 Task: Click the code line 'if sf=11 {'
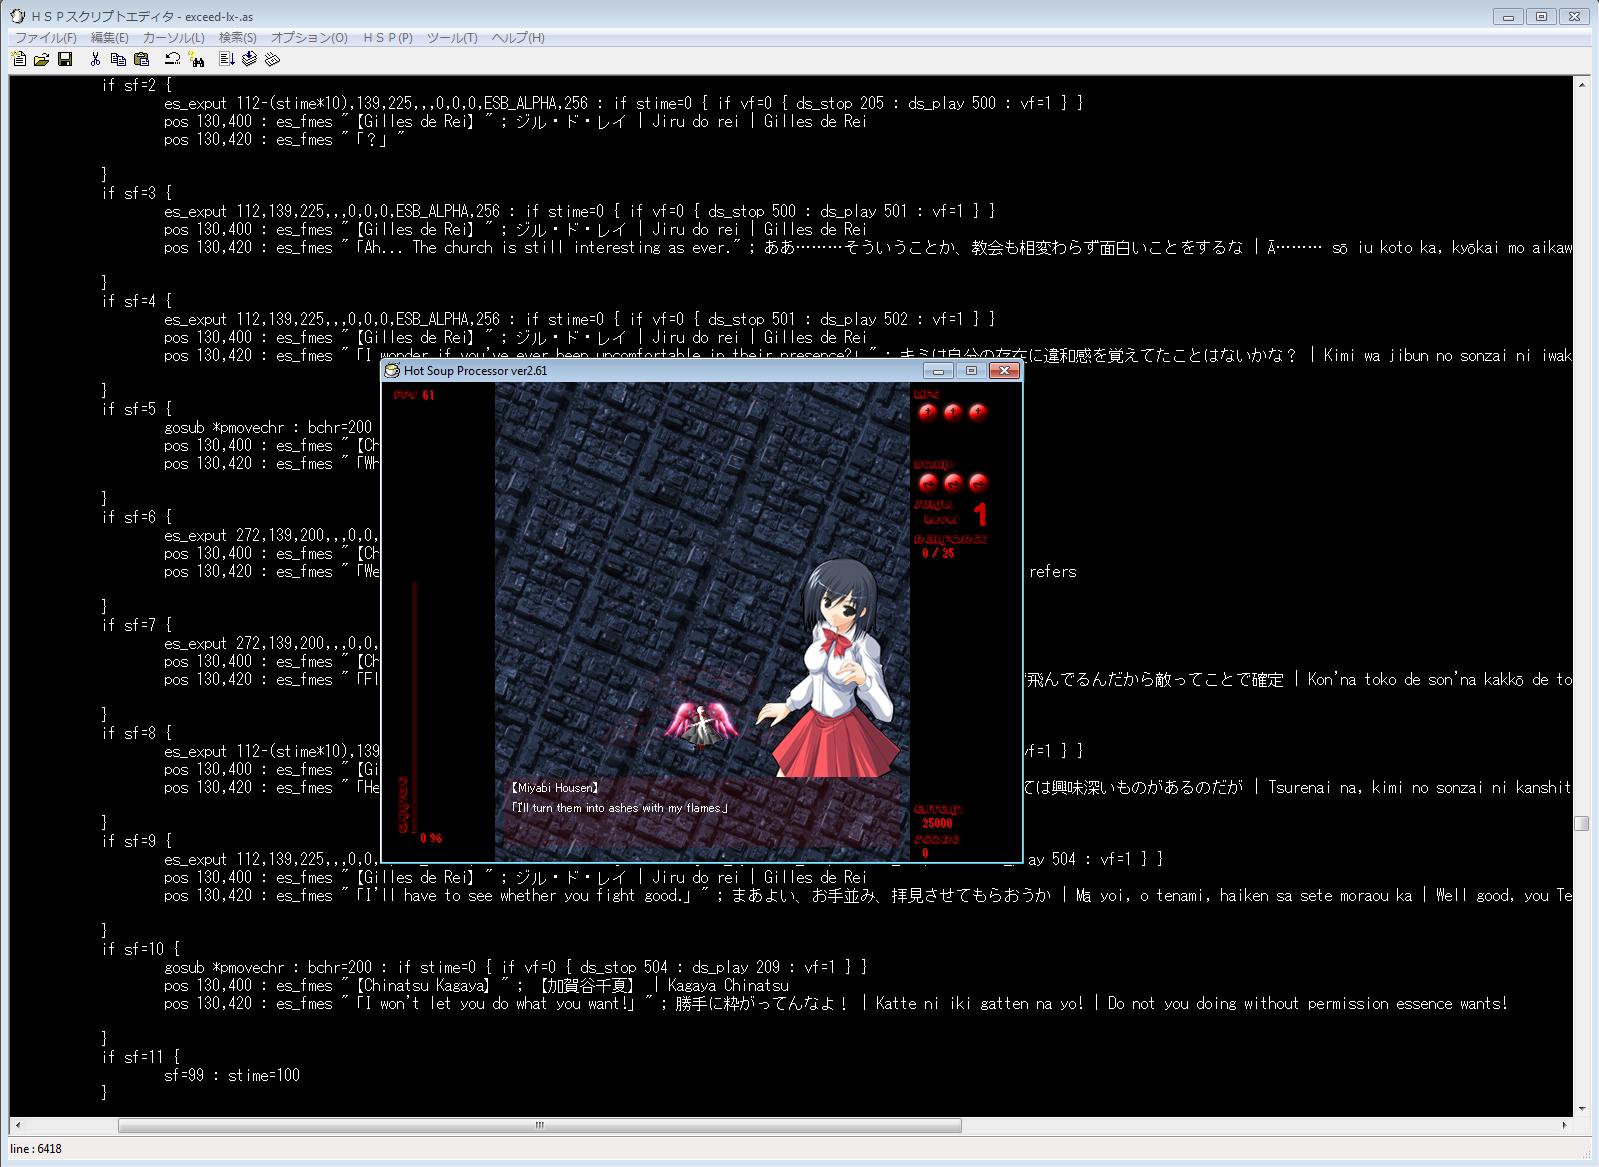point(141,1057)
